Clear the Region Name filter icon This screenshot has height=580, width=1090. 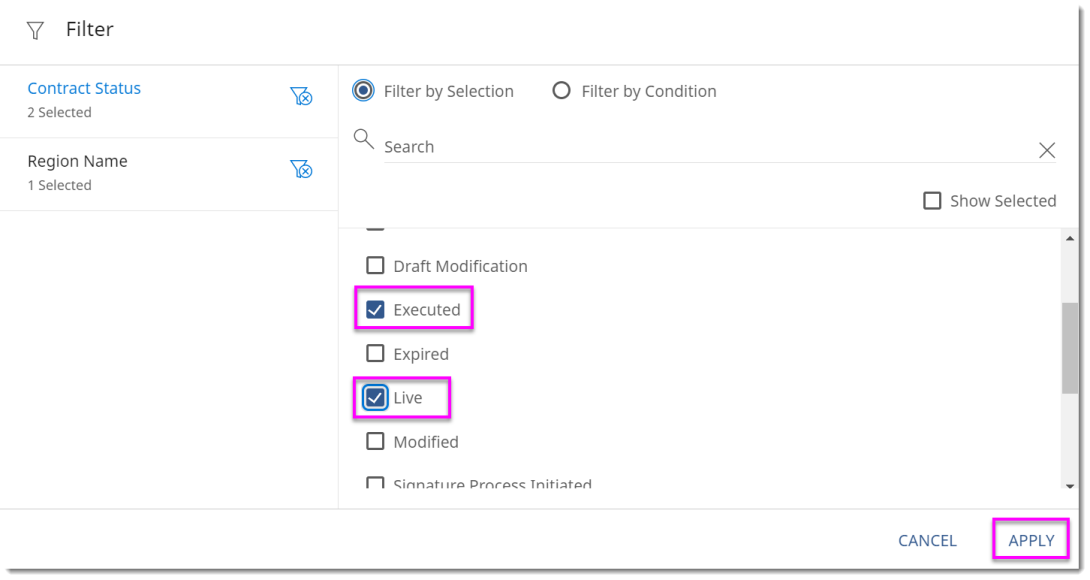pos(301,169)
